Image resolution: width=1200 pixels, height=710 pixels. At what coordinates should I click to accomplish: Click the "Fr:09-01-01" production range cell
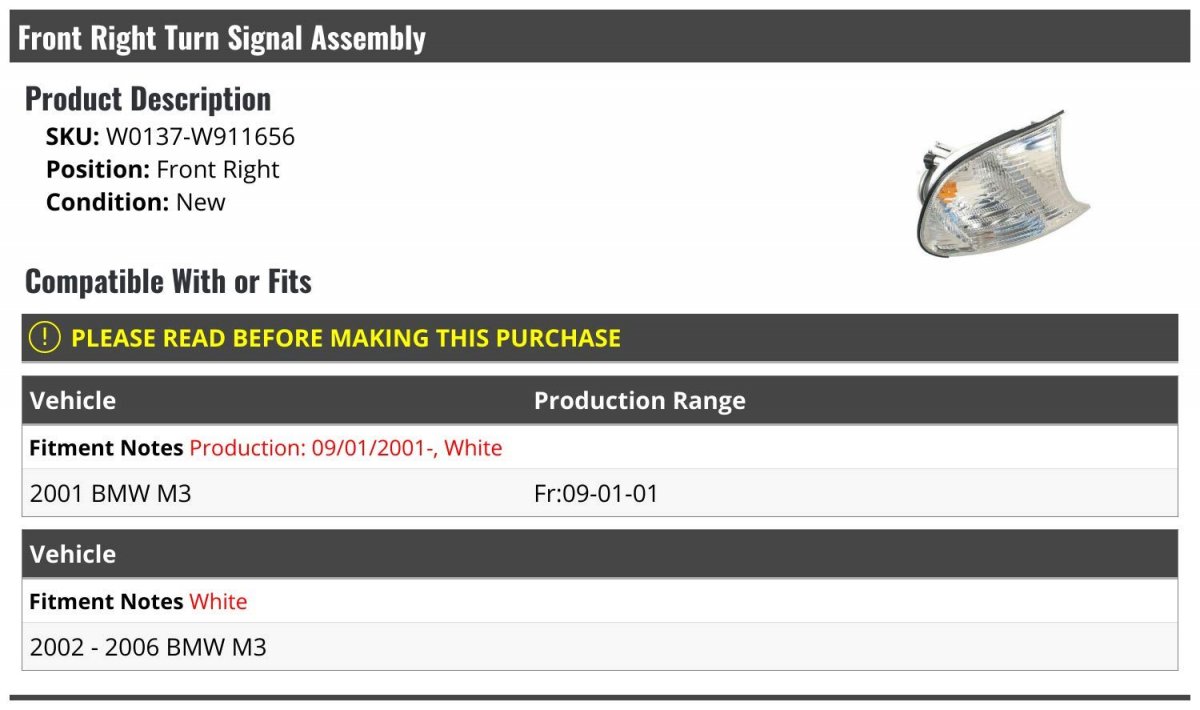[596, 493]
